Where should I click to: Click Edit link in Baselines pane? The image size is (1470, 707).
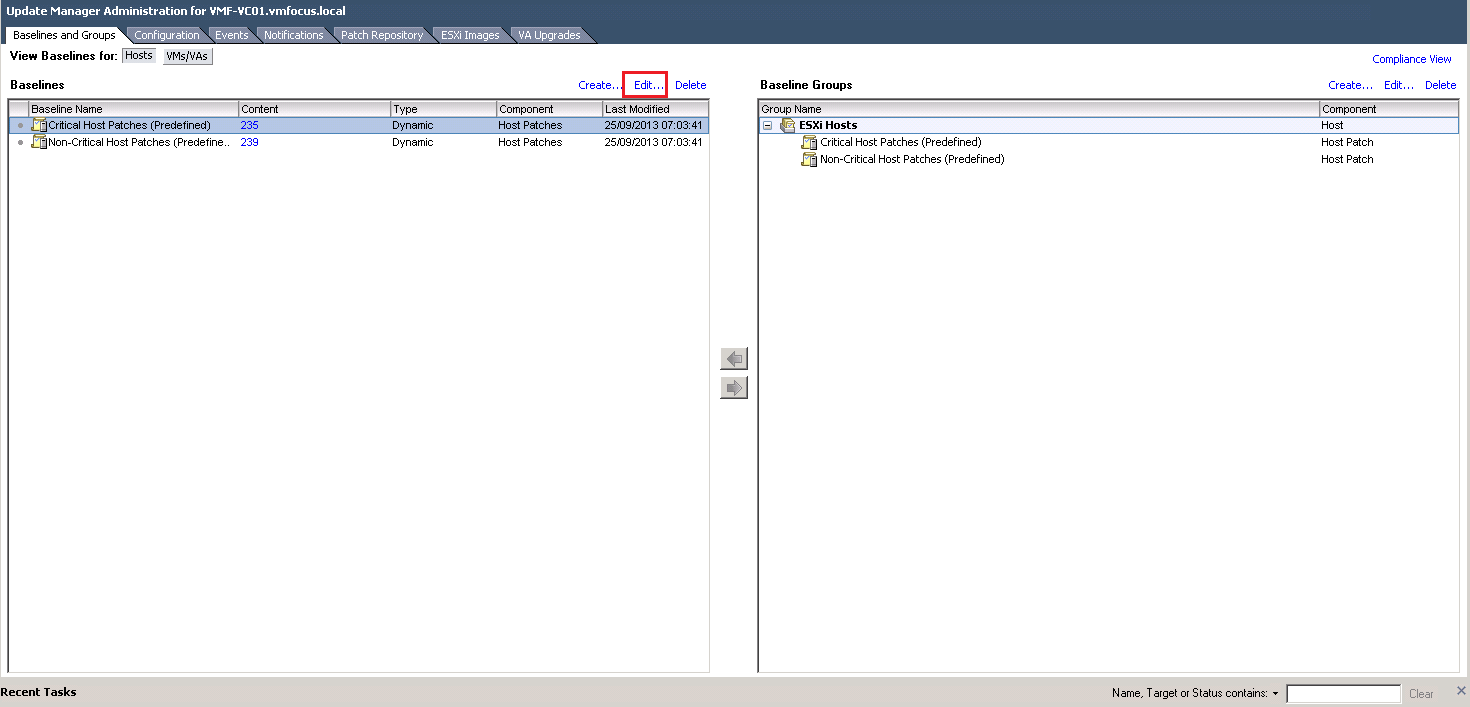click(x=648, y=85)
